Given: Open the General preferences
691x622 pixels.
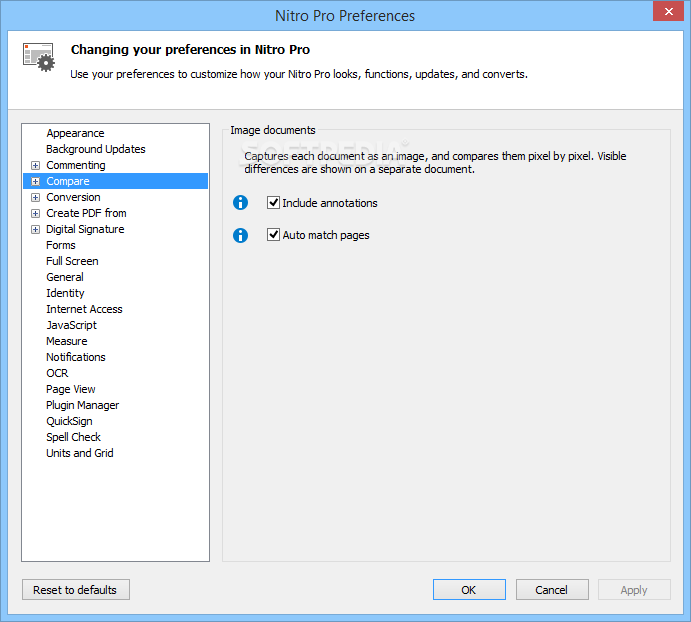Looking at the screenshot, I should coord(65,277).
